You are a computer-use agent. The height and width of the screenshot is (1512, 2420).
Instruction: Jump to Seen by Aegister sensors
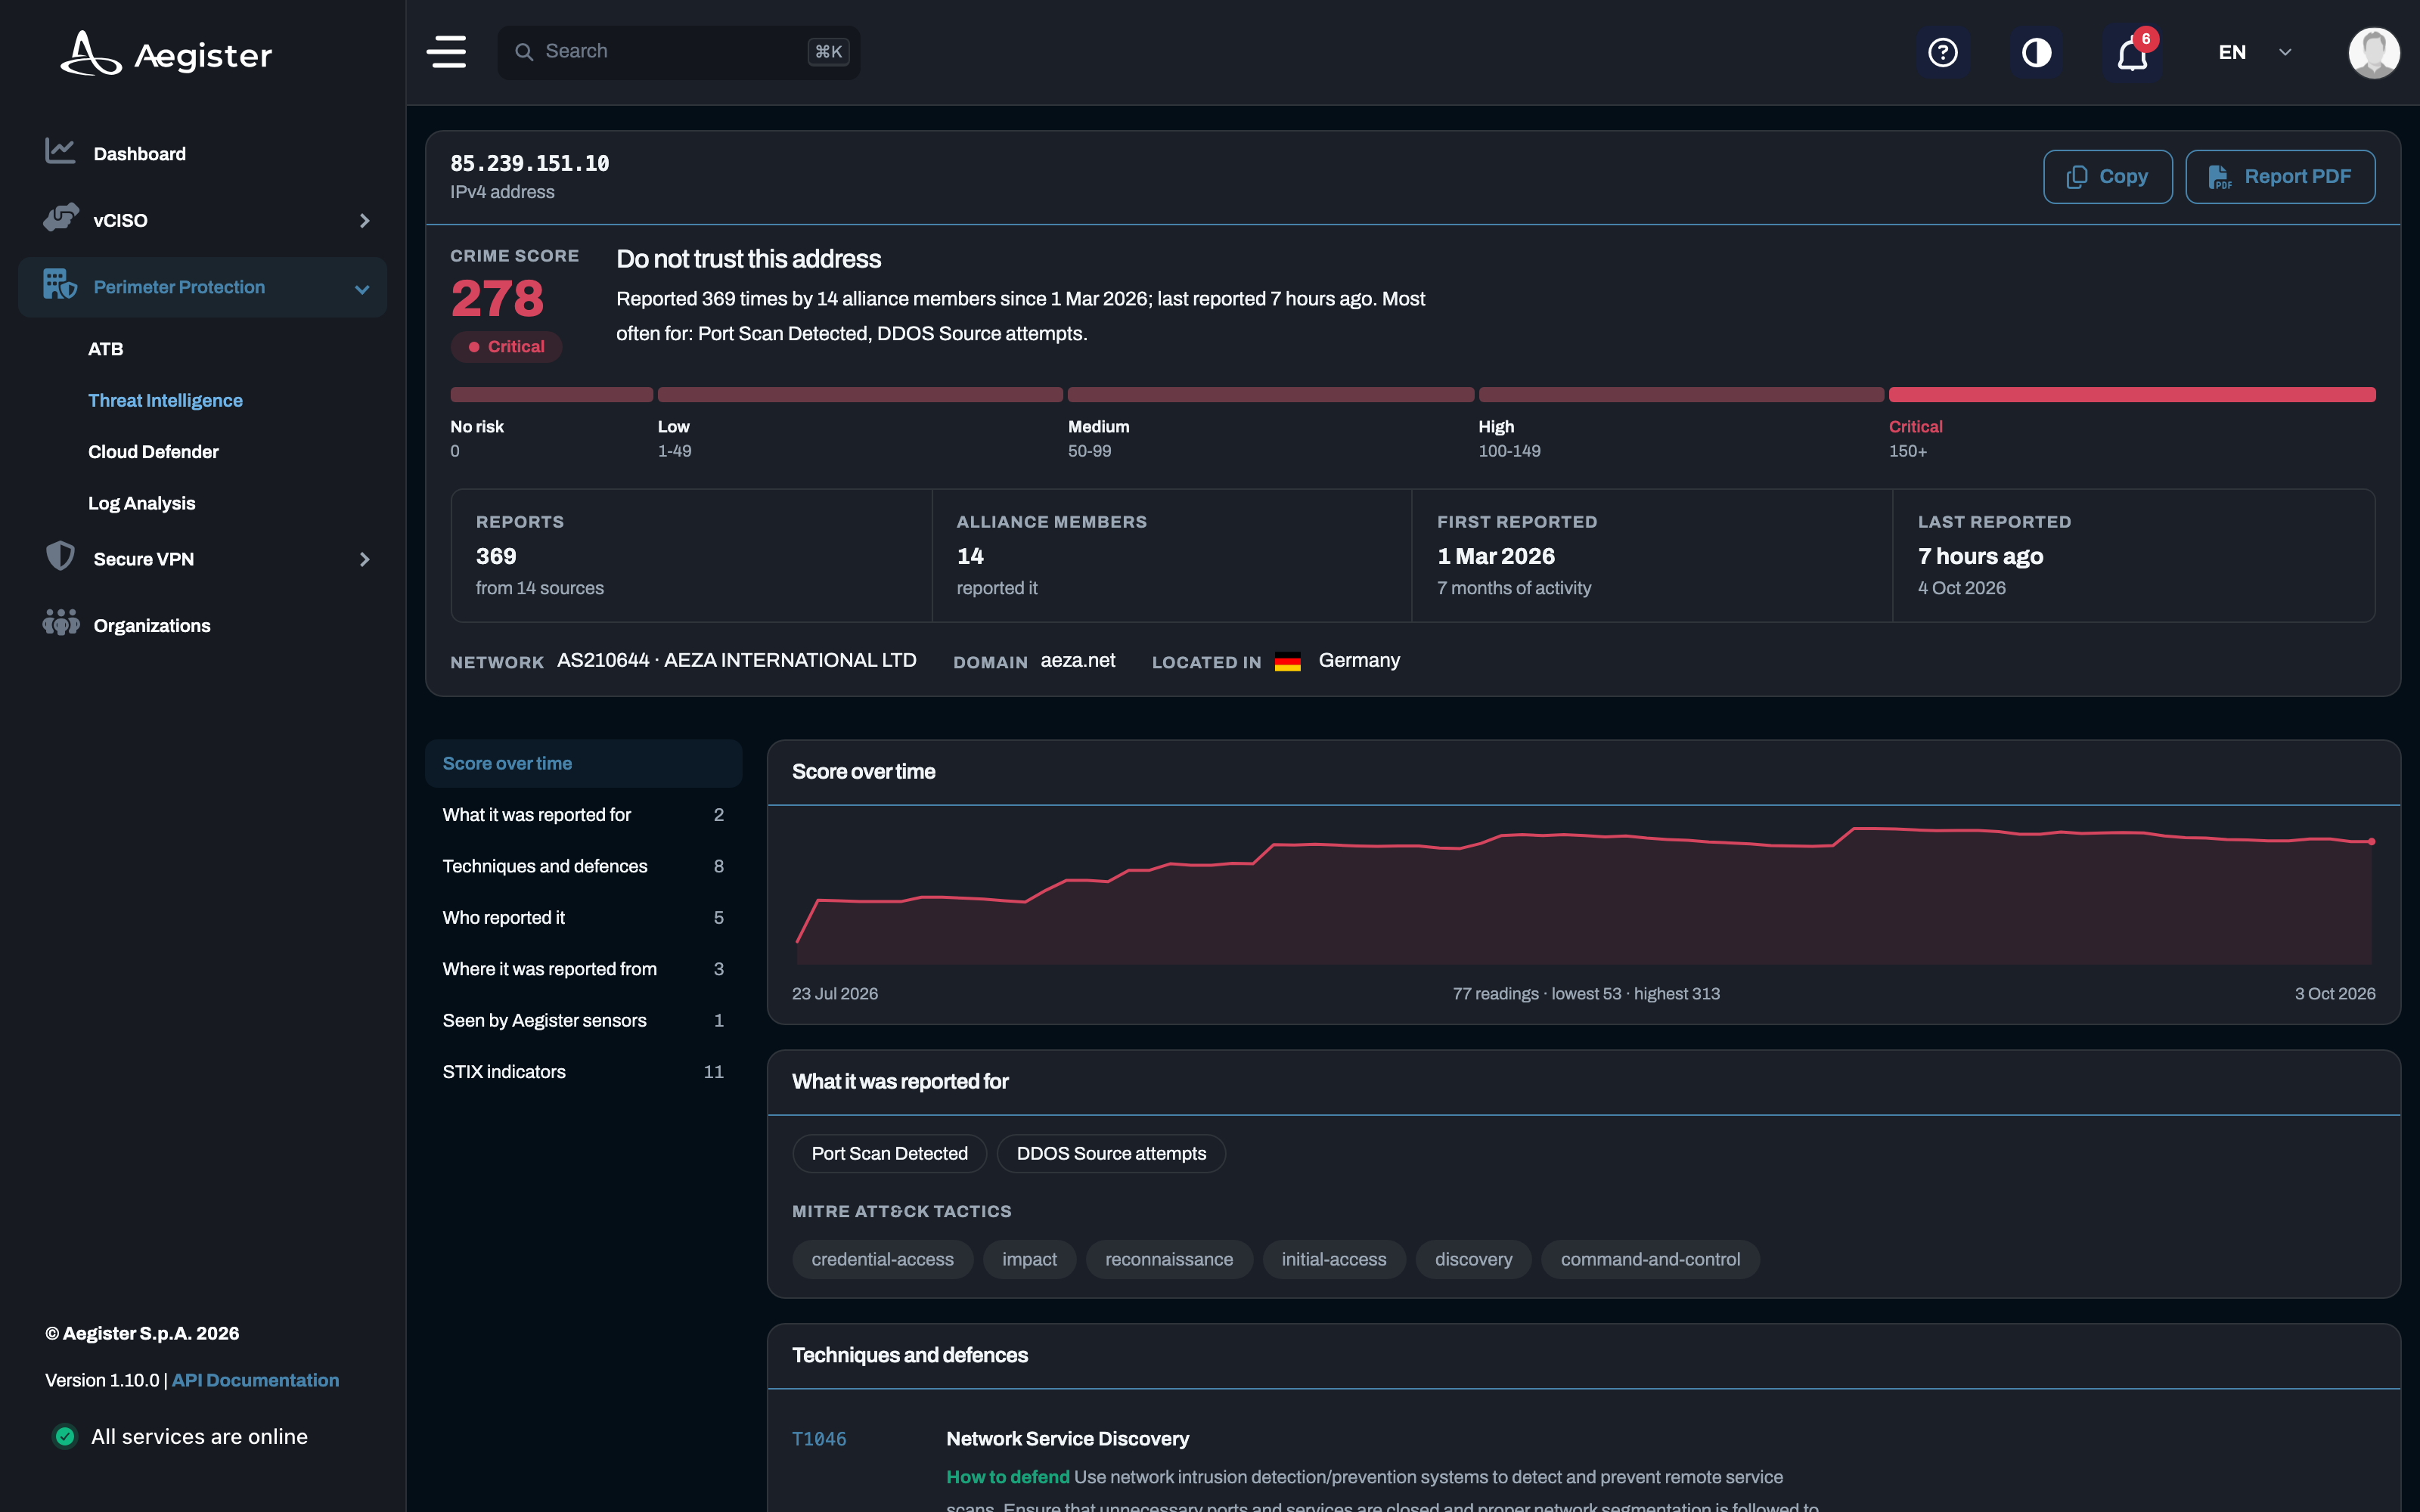pos(583,1020)
